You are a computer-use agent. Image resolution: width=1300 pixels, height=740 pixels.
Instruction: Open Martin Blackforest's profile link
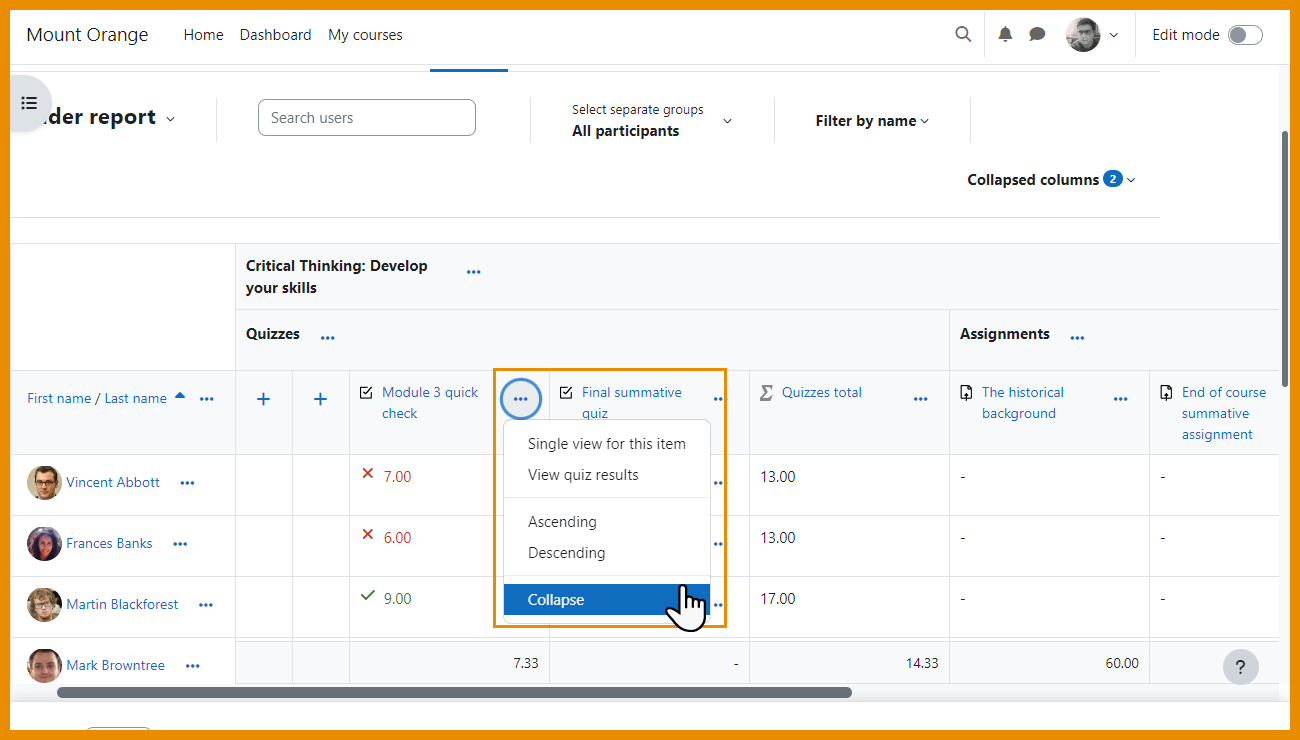122,605
